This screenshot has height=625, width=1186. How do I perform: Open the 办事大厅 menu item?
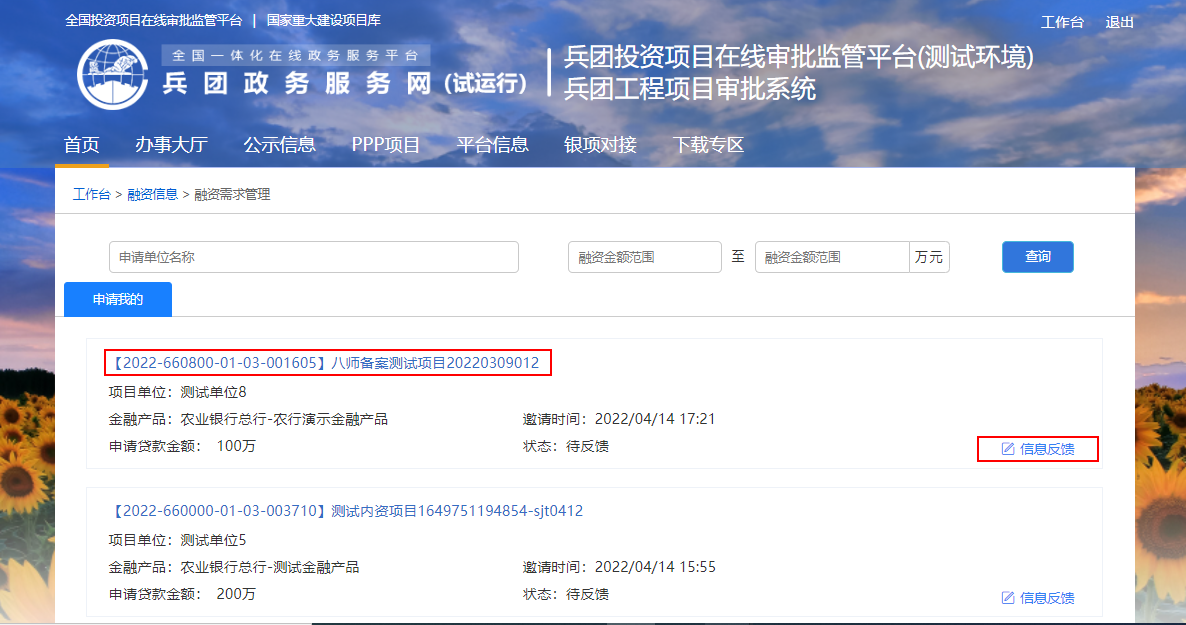pyautogui.click(x=171, y=145)
